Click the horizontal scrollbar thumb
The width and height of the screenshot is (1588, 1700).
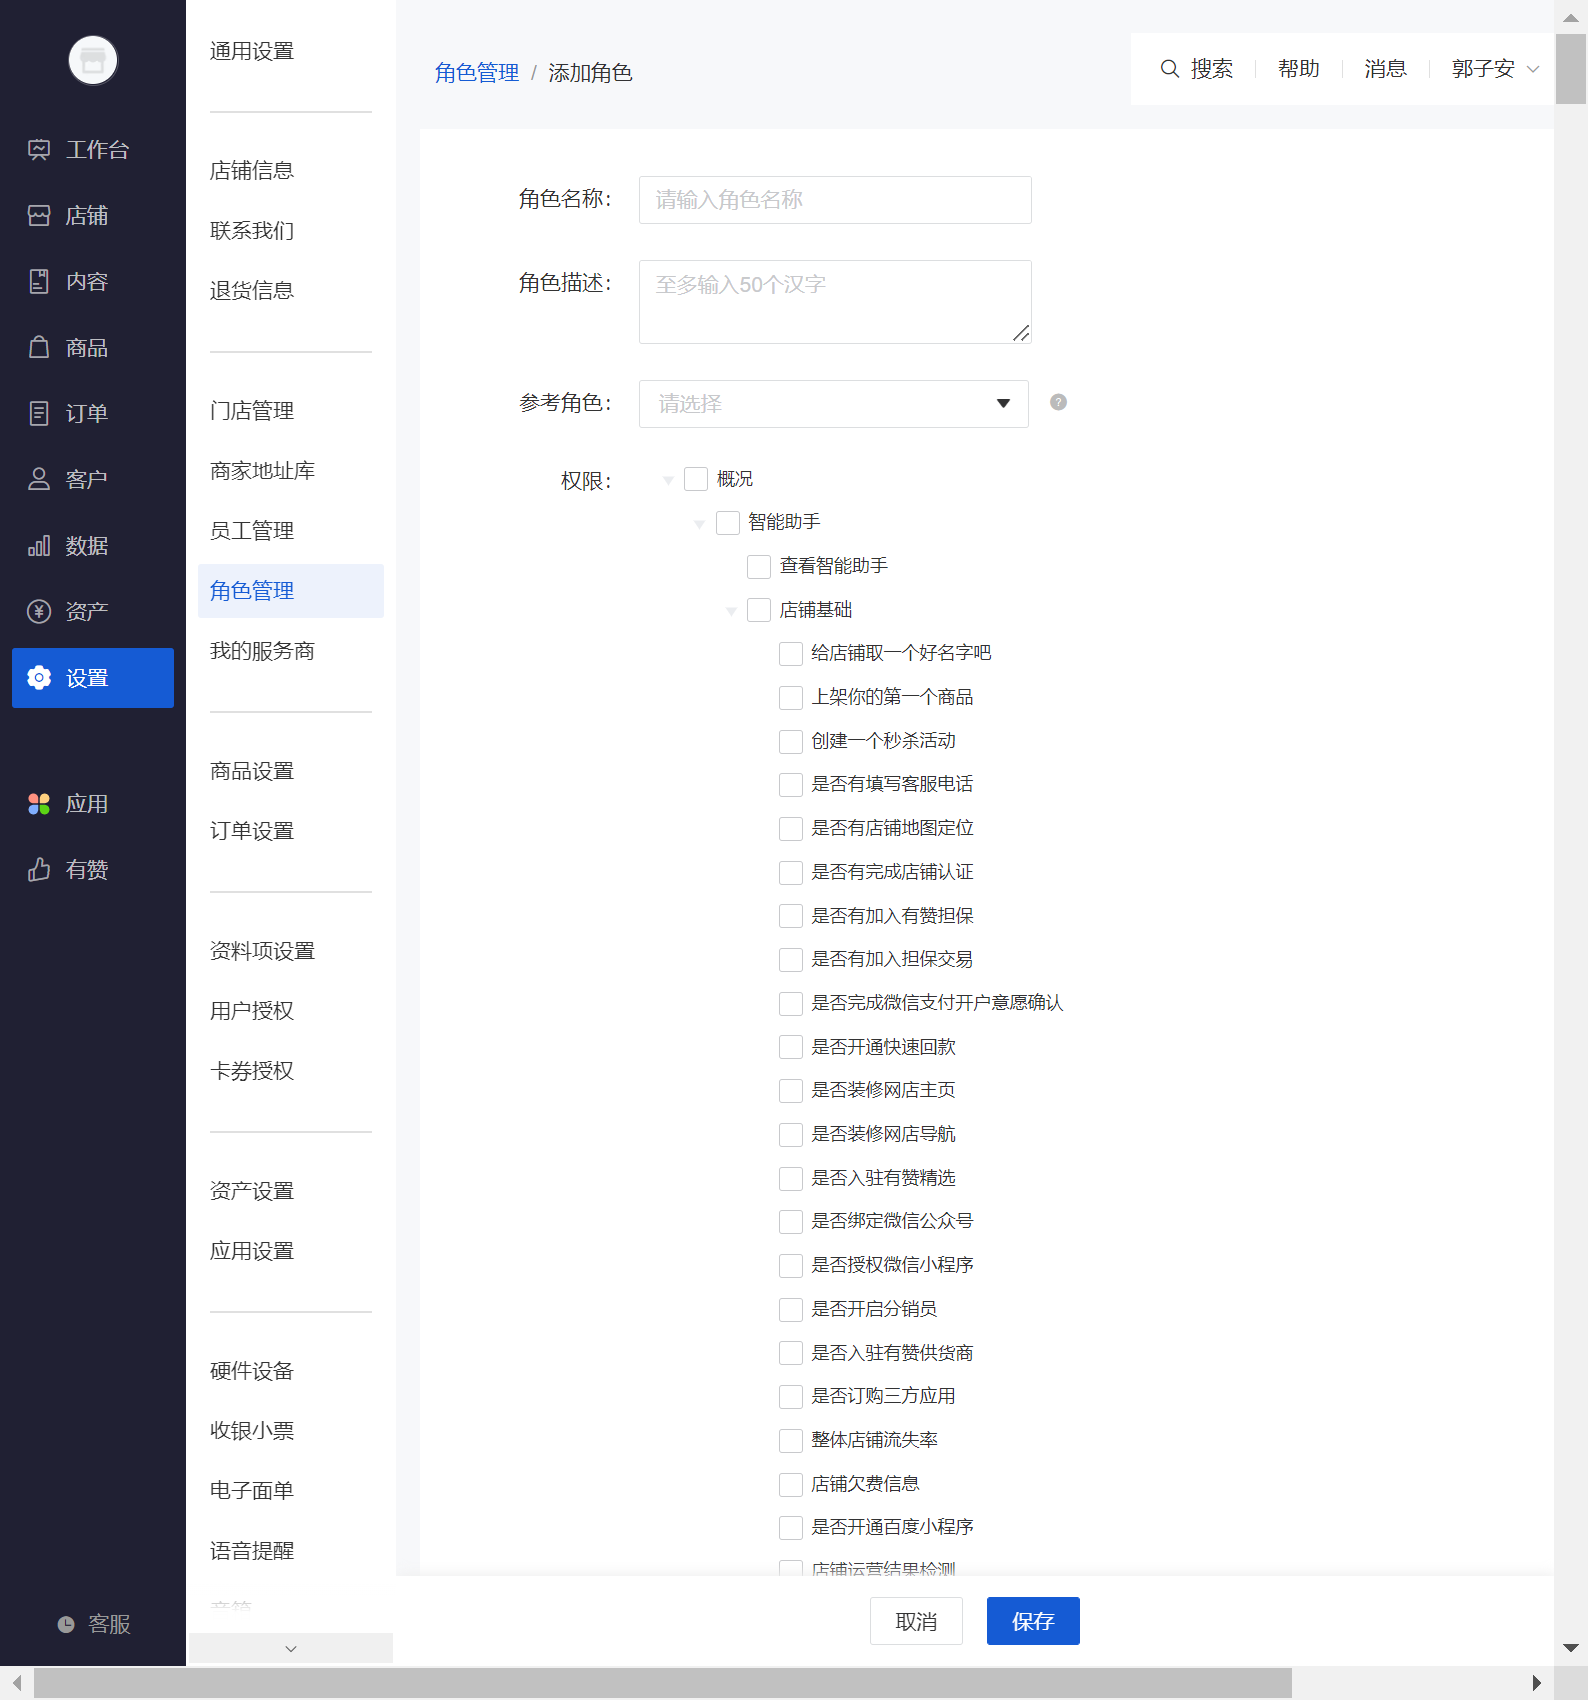(x=663, y=1683)
